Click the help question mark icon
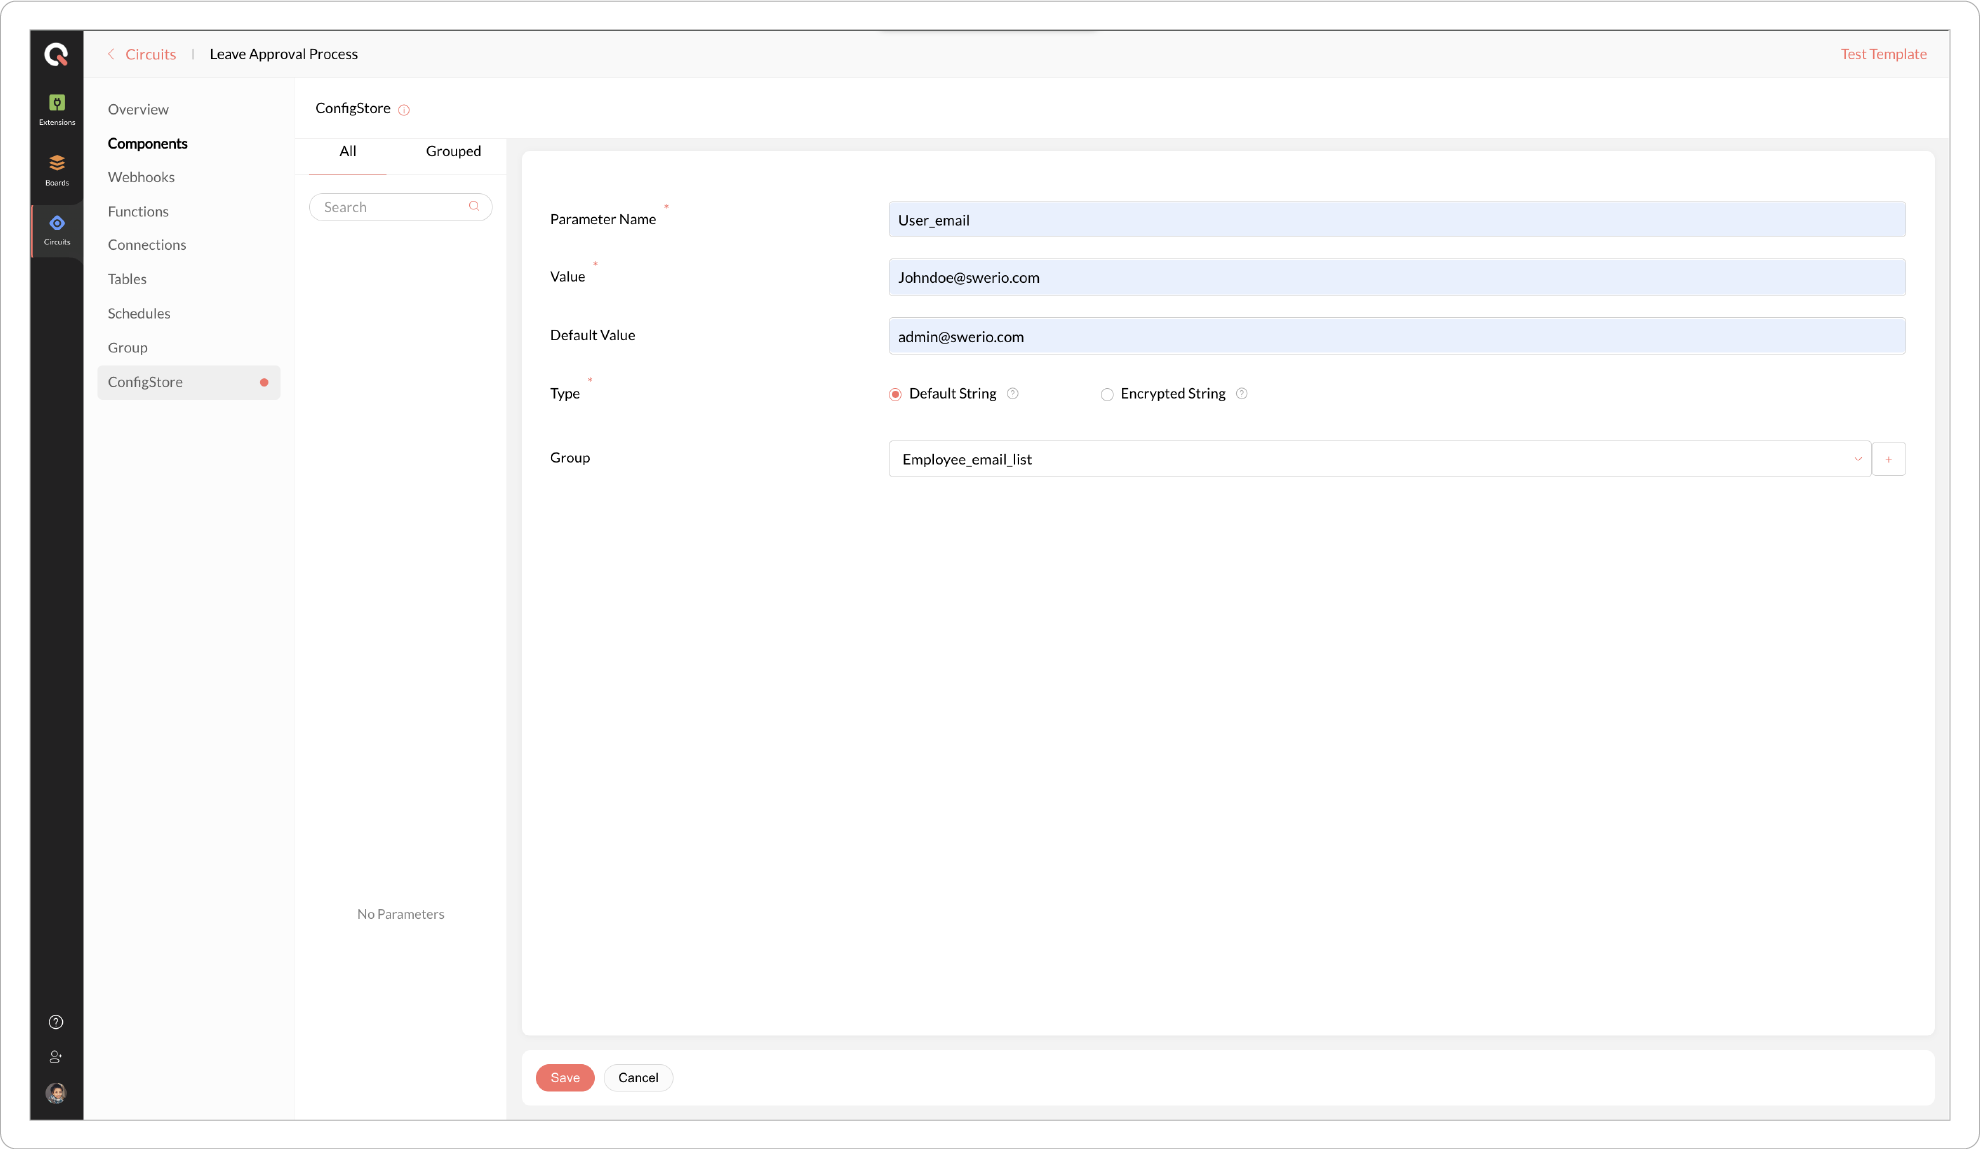The image size is (1980, 1149). [56, 1022]
